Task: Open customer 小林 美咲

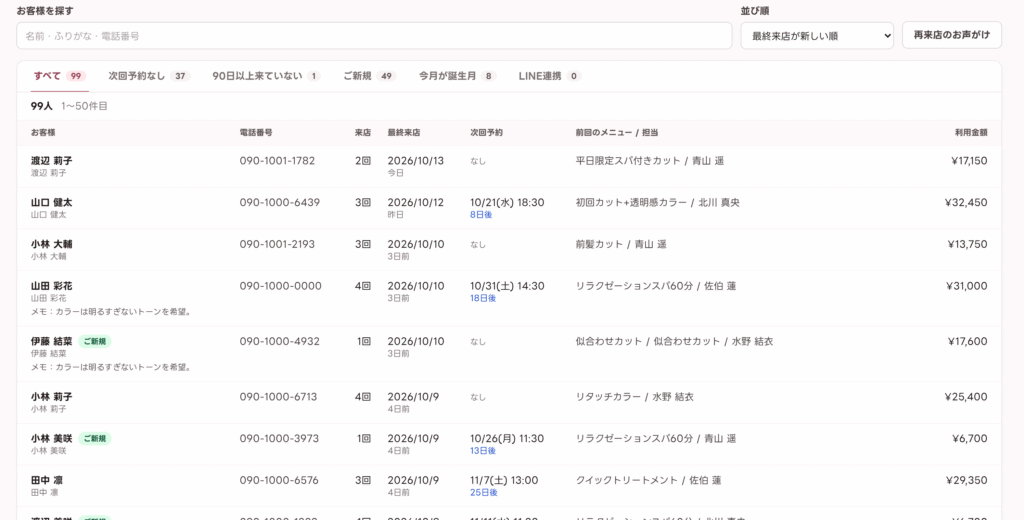Action: (52, 439)
